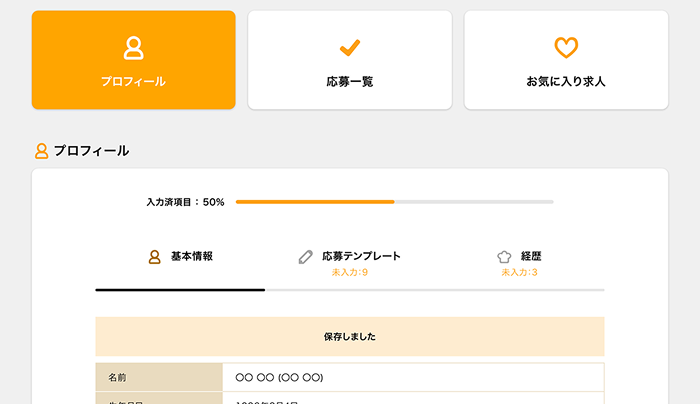Switch to the 経歴 tab

tap(531, 257)
